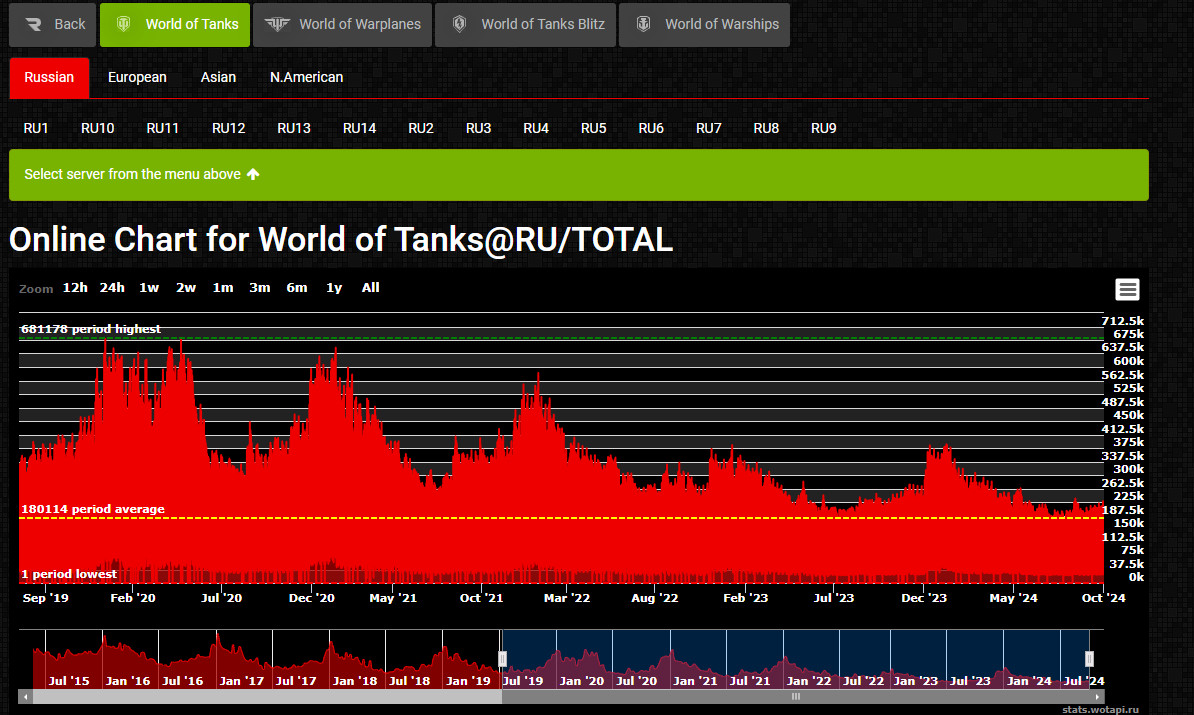Click the Back arrow logo icon

[34, 25]
